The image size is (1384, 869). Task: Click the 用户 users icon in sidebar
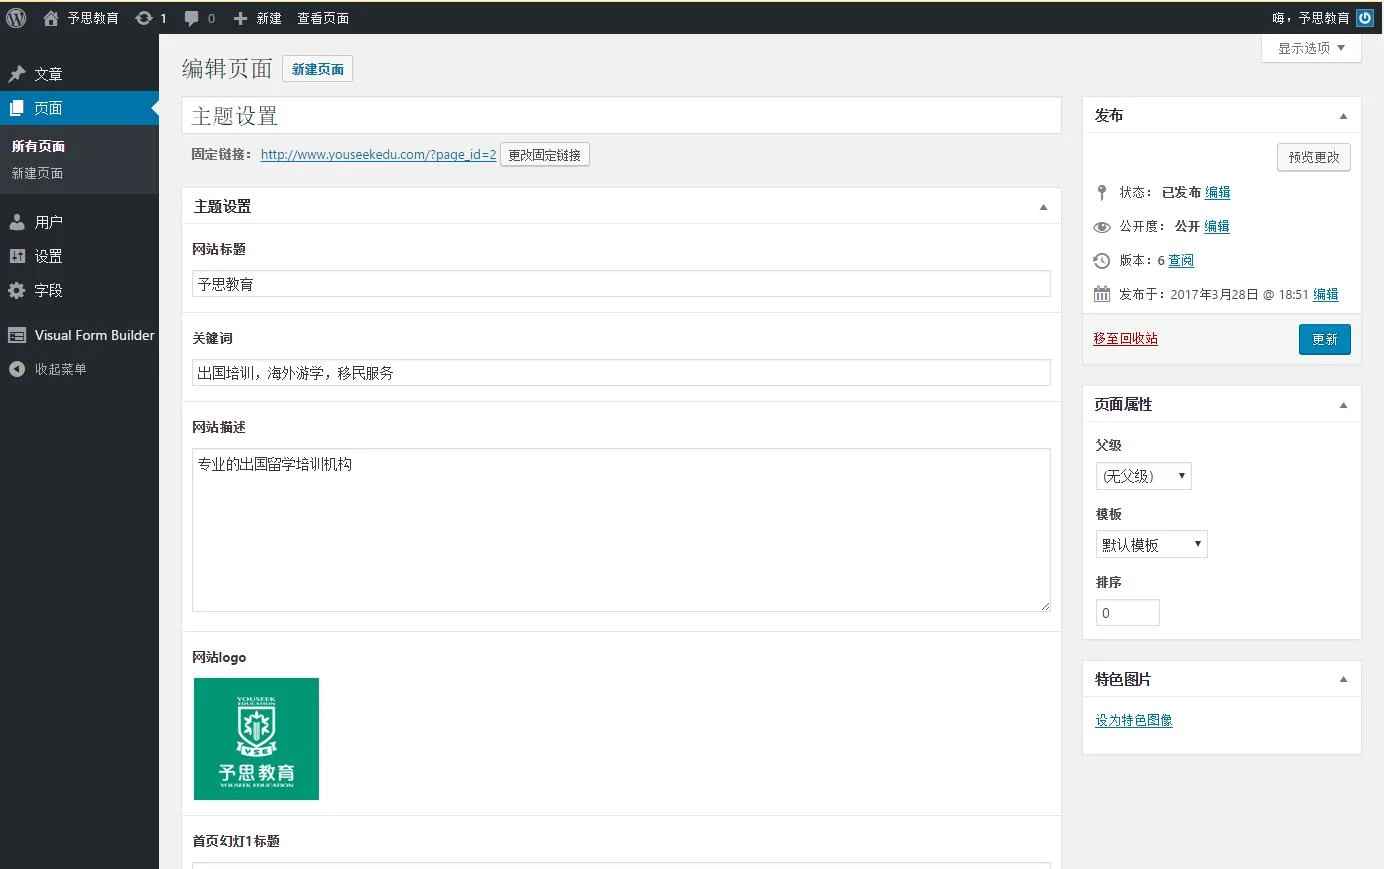[x=17, y=221]
